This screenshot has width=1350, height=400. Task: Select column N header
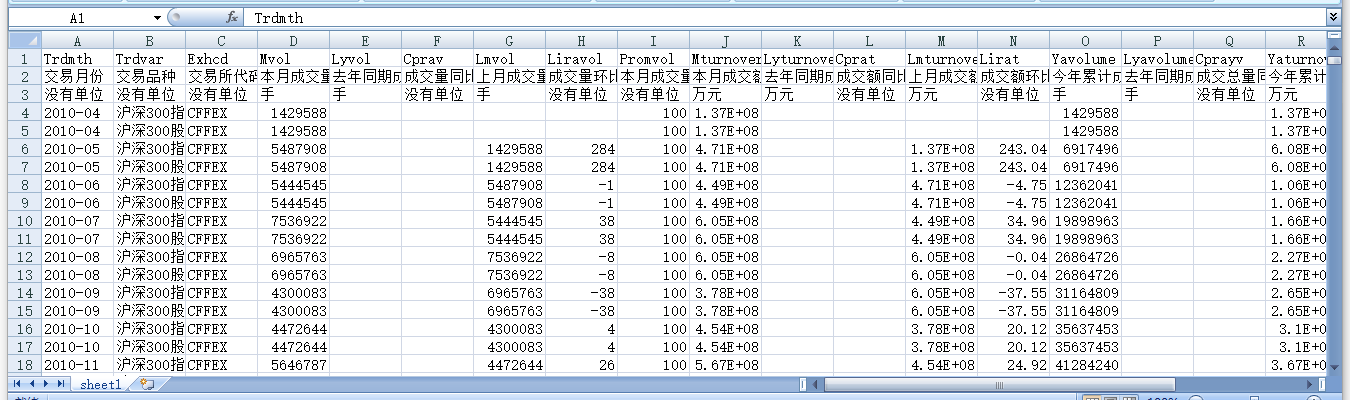(x=1014, y=41)
